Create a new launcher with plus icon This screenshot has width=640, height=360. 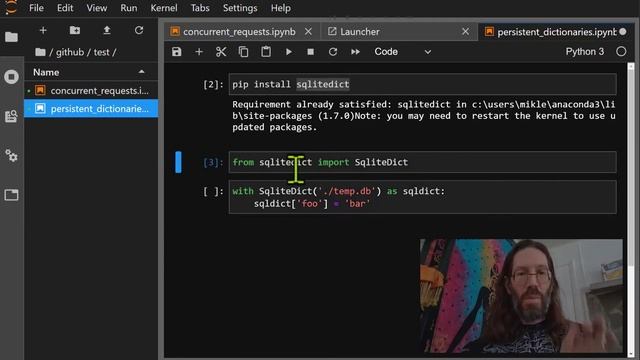click(x=43, y=30)
